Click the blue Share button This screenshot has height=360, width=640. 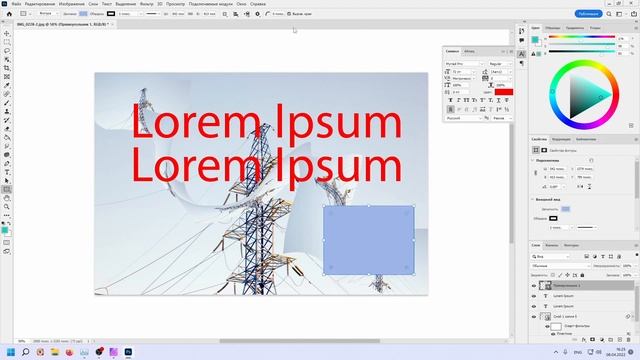[x=588, y=14]
